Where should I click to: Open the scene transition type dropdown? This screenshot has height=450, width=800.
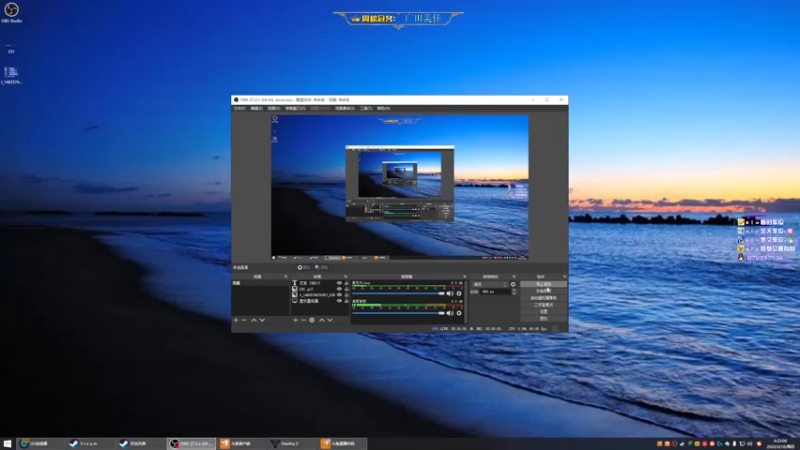pos(490,284)
